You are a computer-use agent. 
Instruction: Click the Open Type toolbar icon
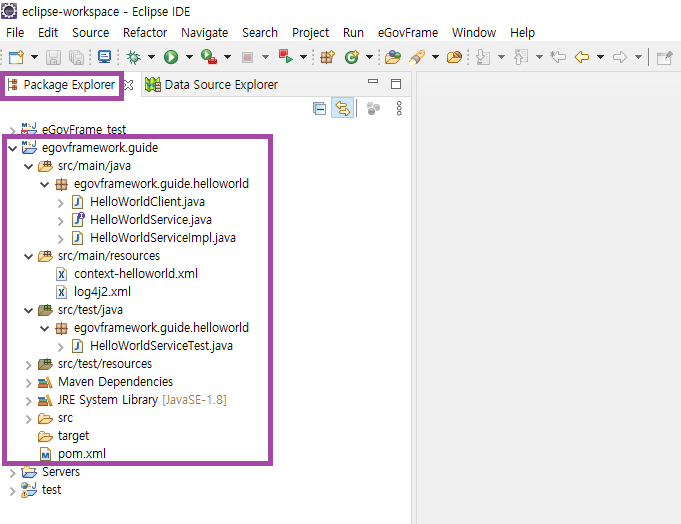(393, 57)
